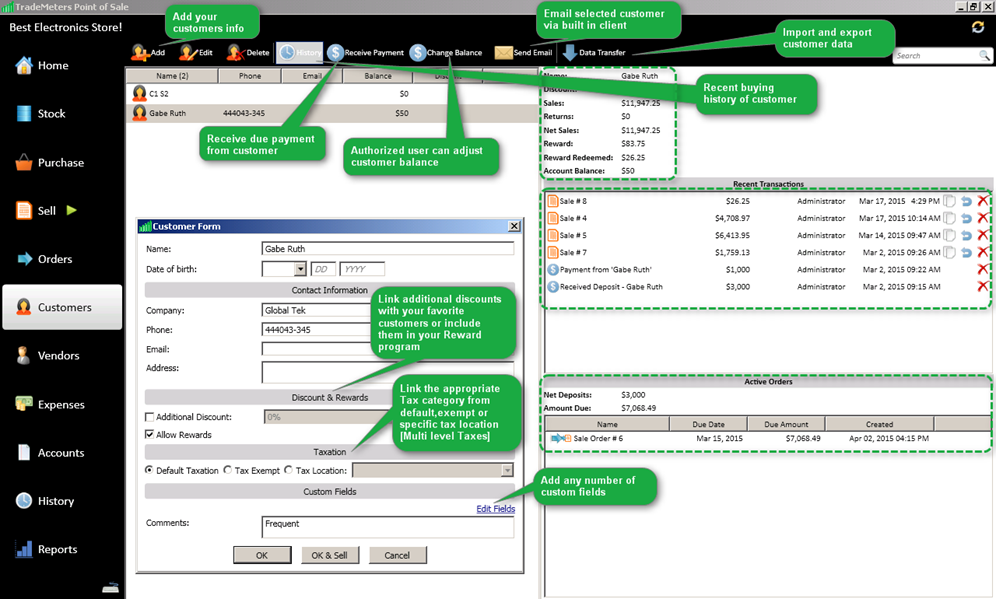Image resolution: width=996 pixels, height=599 pixels.
Task: Click the refresh icon in top-right corner
Action: click(x=977, y=27)
